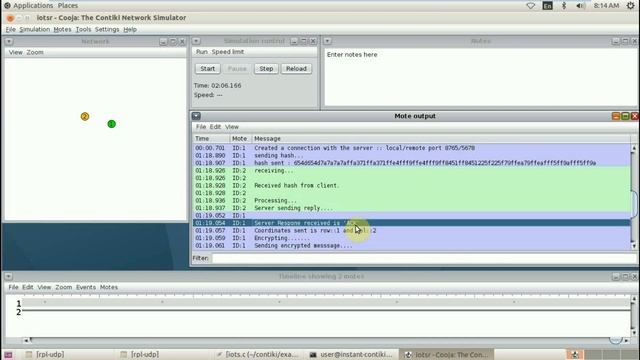Open View menu in Network panel
The width and height of the screenshot is (640, 360).
tap(16, 52)
